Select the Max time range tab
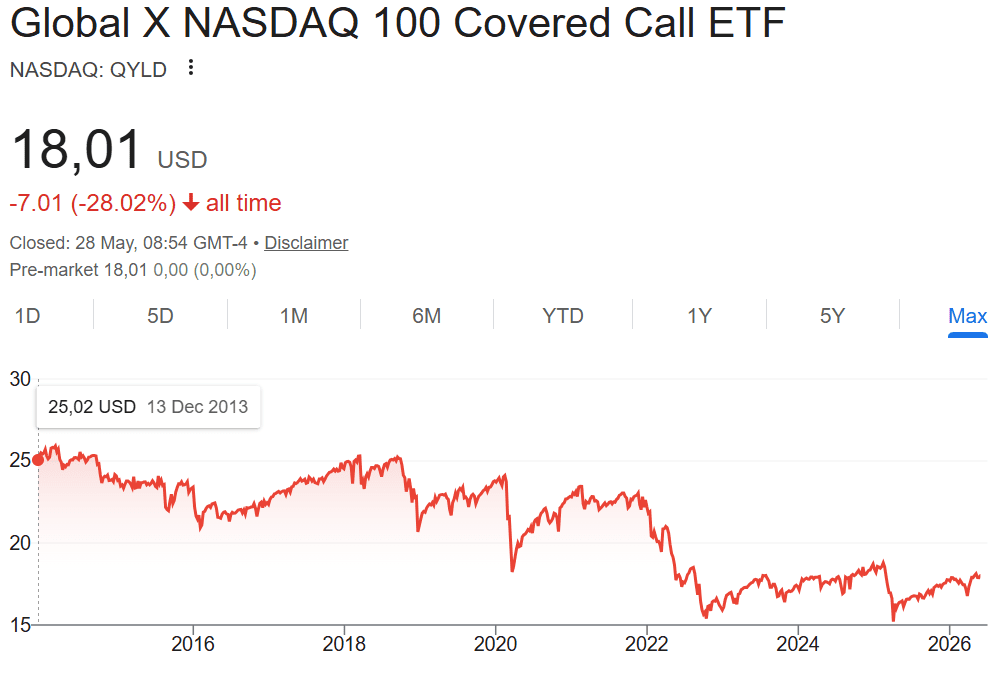Viewport: 1003px width, 681px height. pyautogui.click(x=967, y=316)
